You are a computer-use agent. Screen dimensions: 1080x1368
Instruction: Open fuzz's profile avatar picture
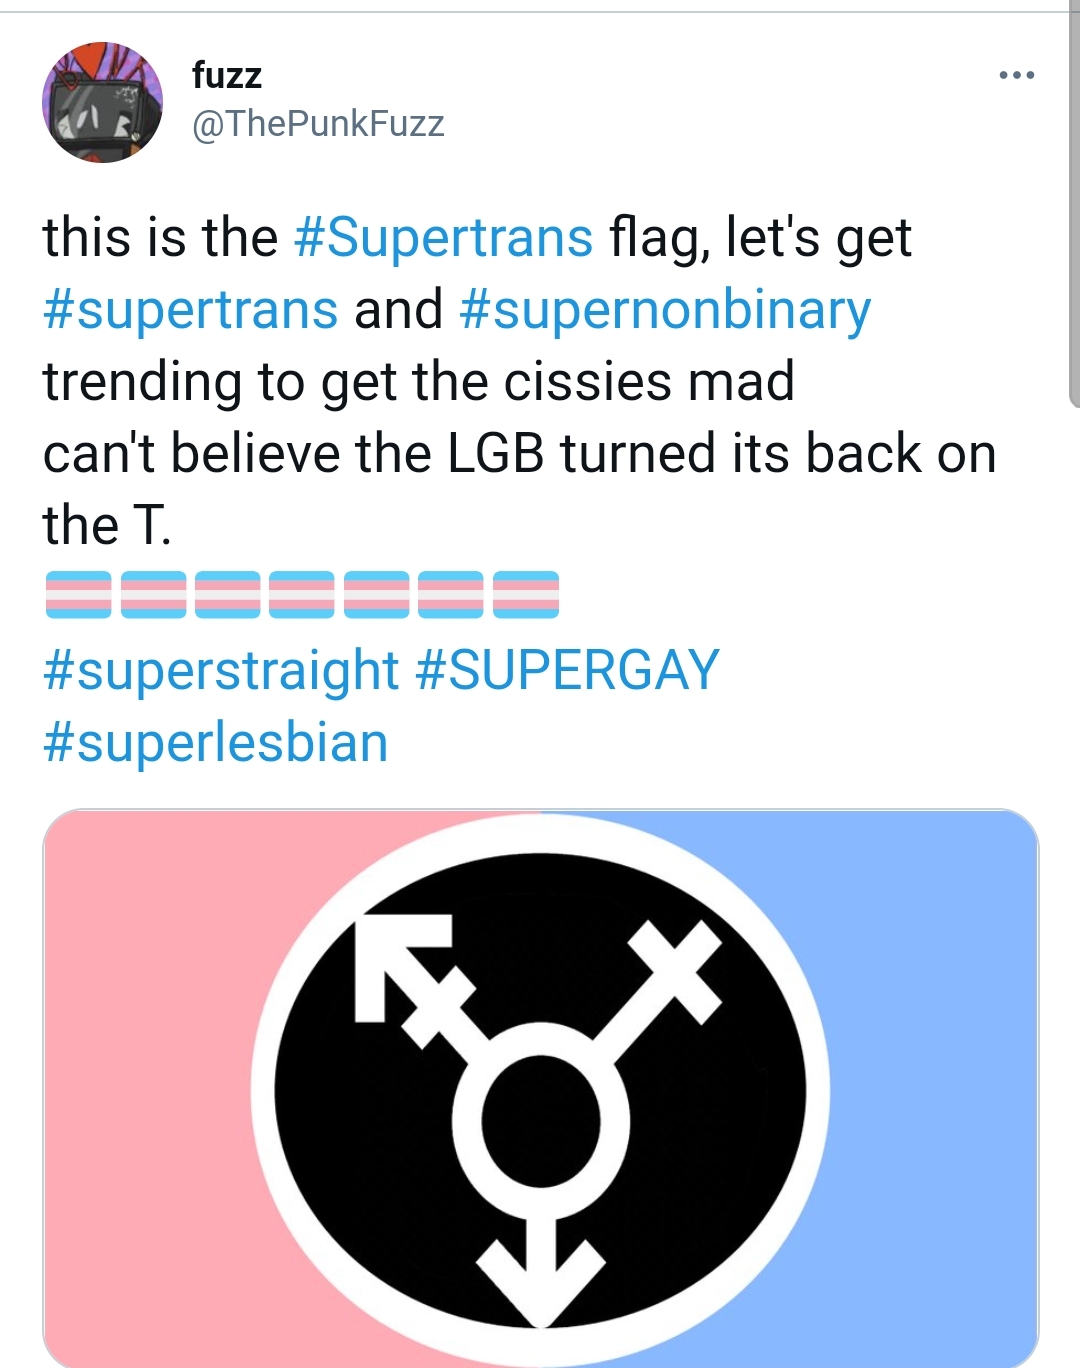point(102,102)
